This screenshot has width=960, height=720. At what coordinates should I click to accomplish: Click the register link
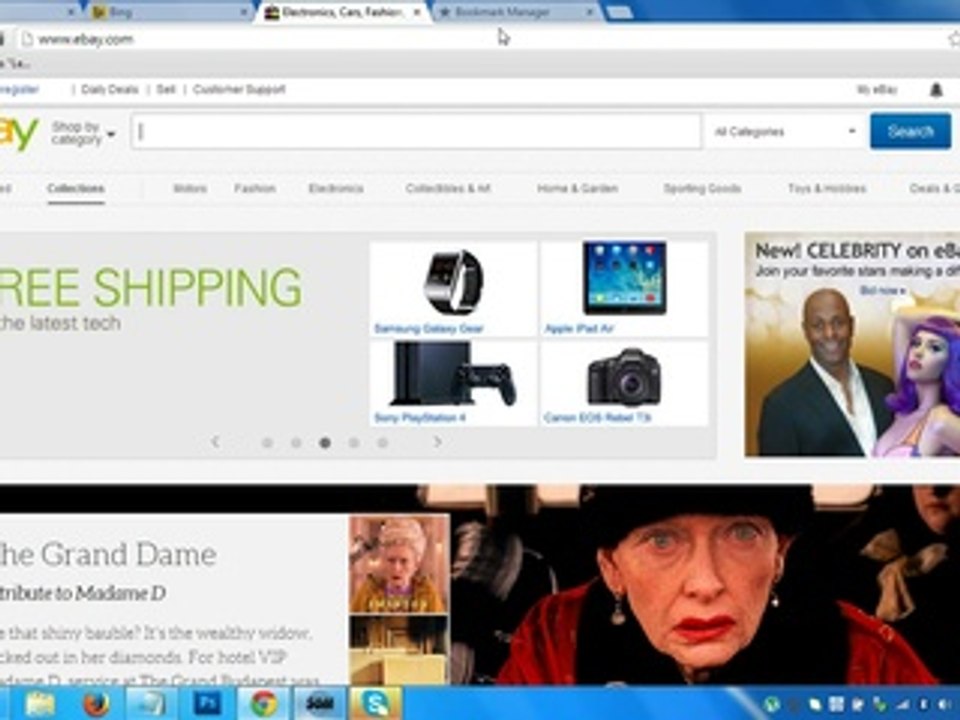19,89
